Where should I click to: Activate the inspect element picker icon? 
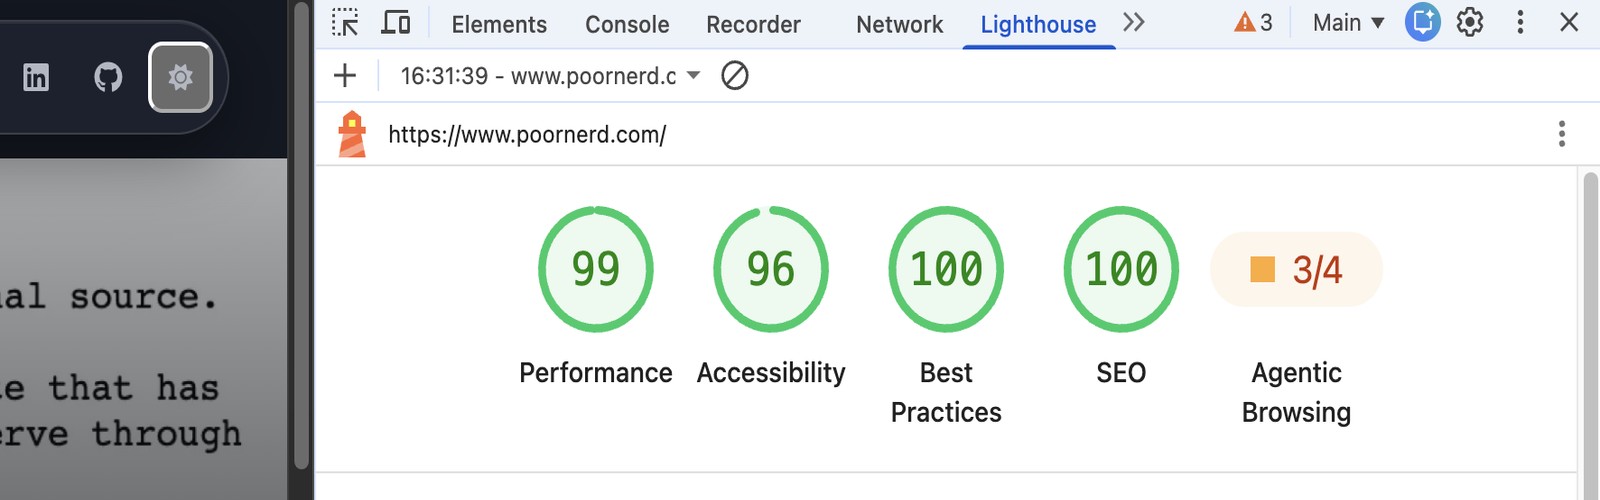click(345, 22)
